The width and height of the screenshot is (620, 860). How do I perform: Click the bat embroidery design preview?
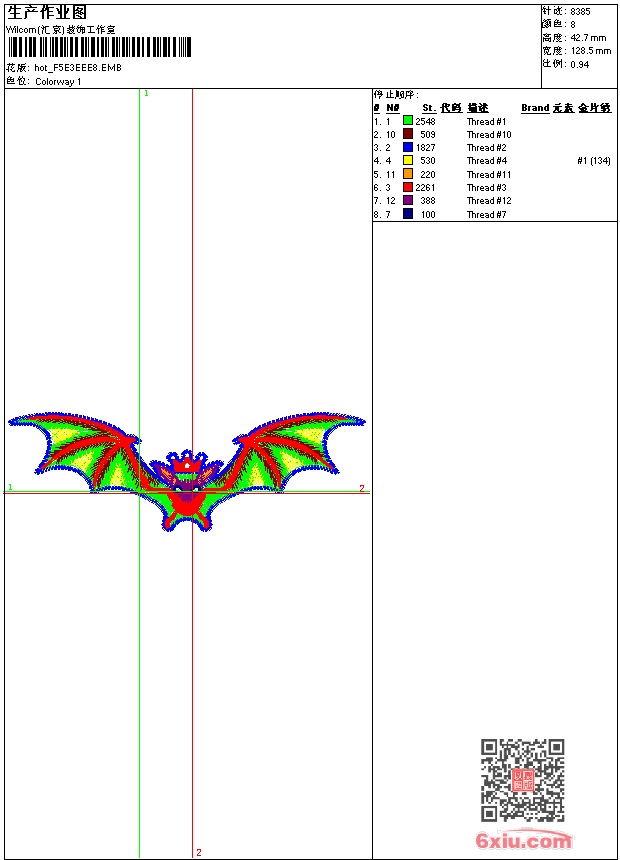(187, 472)
